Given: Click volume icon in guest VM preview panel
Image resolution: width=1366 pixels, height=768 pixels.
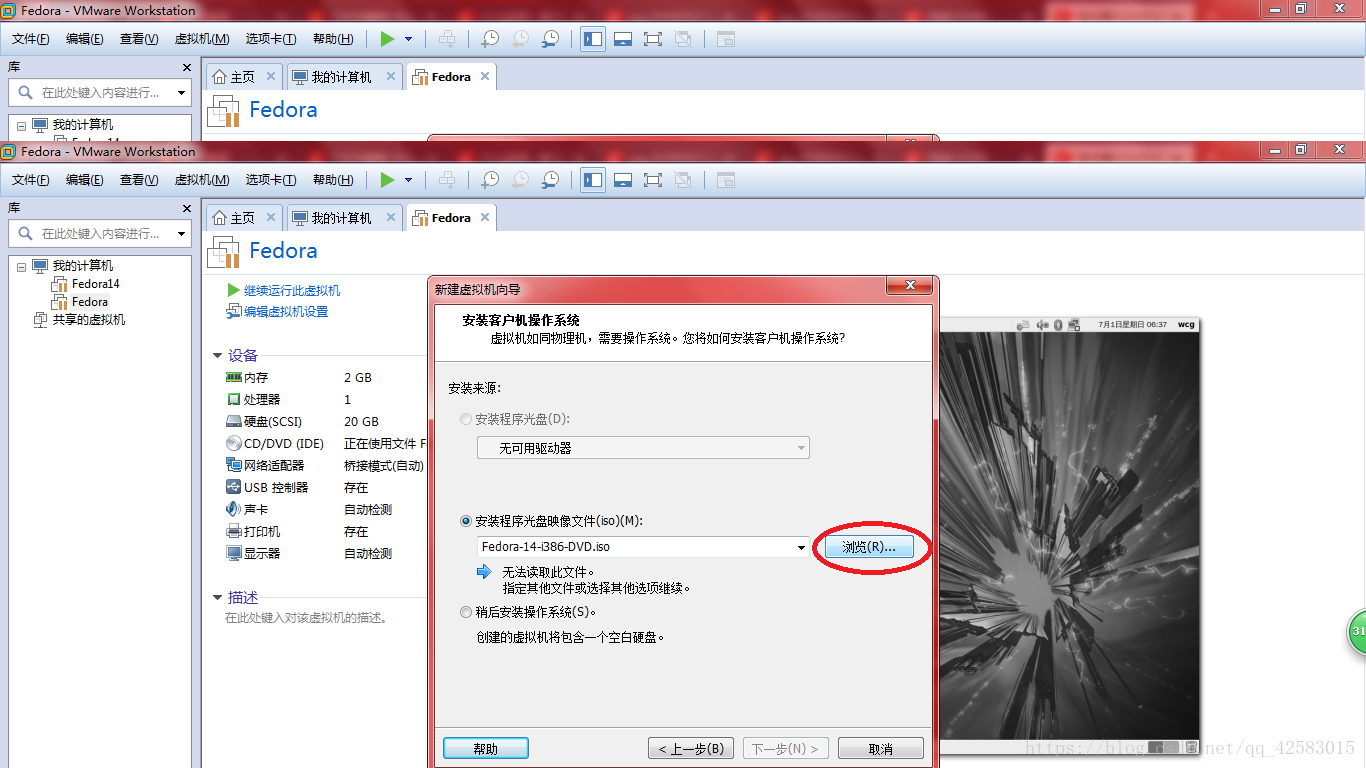Looking at the screenshot, I should [x=1042, y=324].
